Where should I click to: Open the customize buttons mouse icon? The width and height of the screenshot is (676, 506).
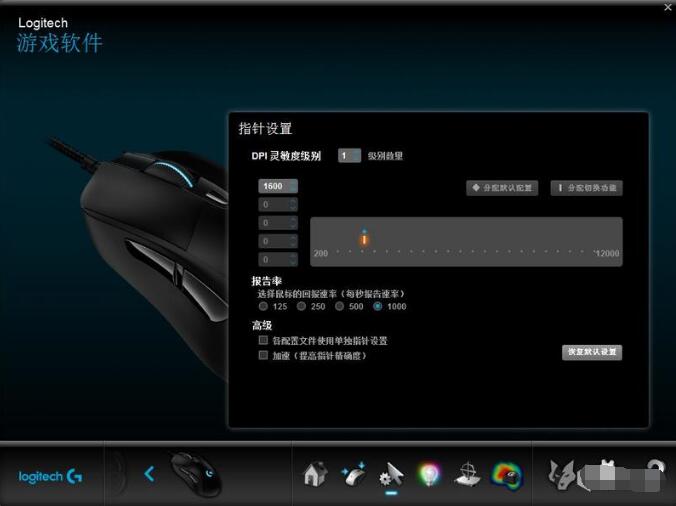354,474
